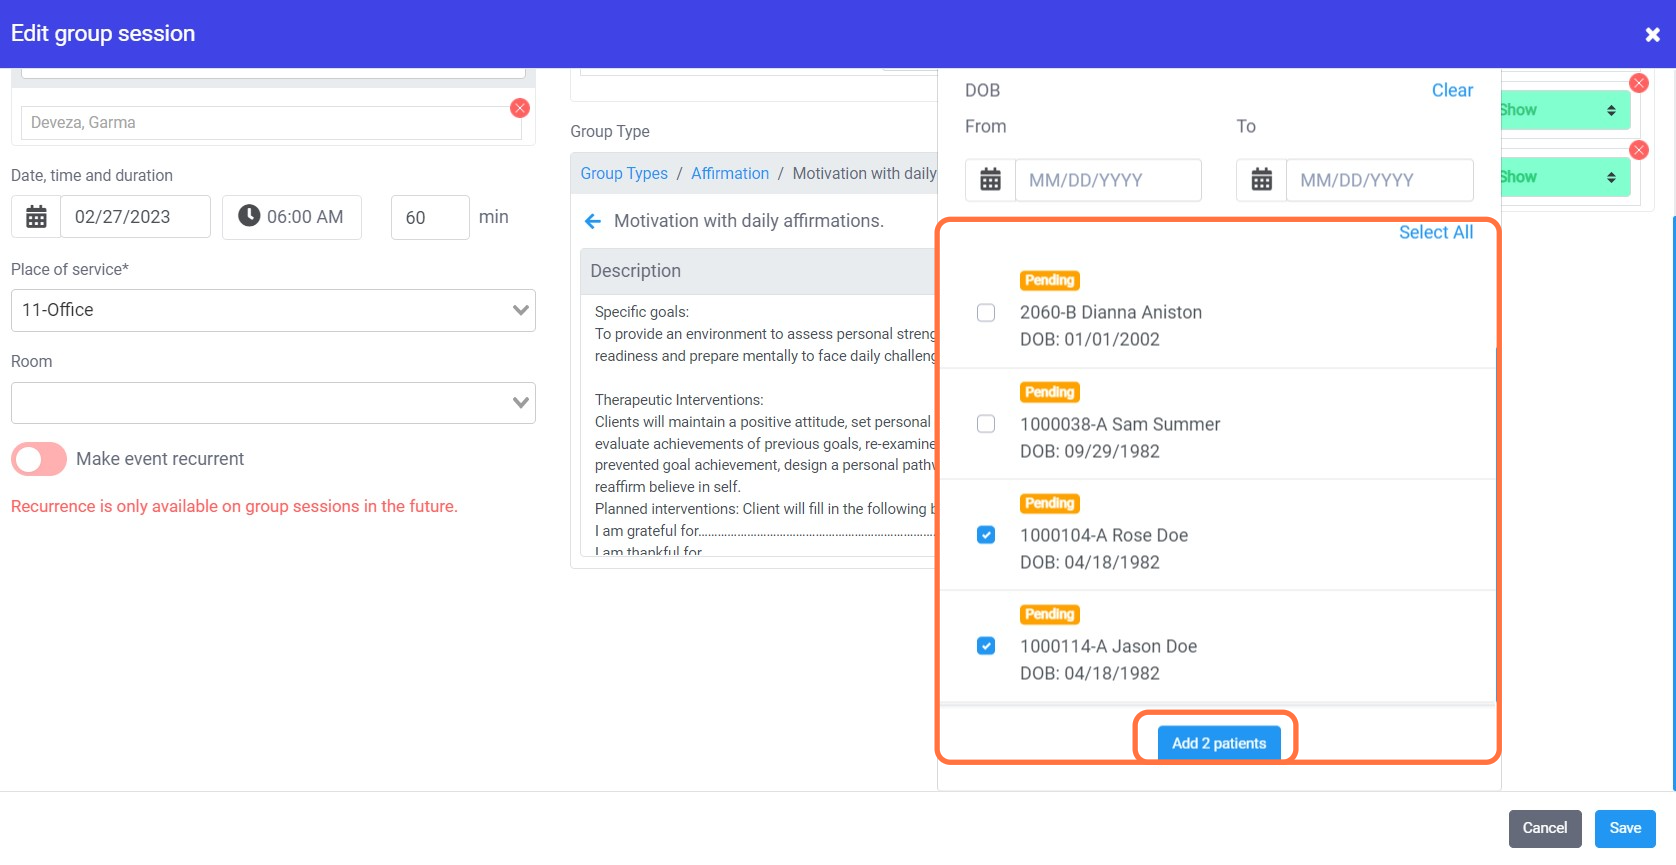Click the back arrow beside Motivation with daily affirmations
The width and height of the screenshot is (1676, 865).
click(x=593, y=221)
